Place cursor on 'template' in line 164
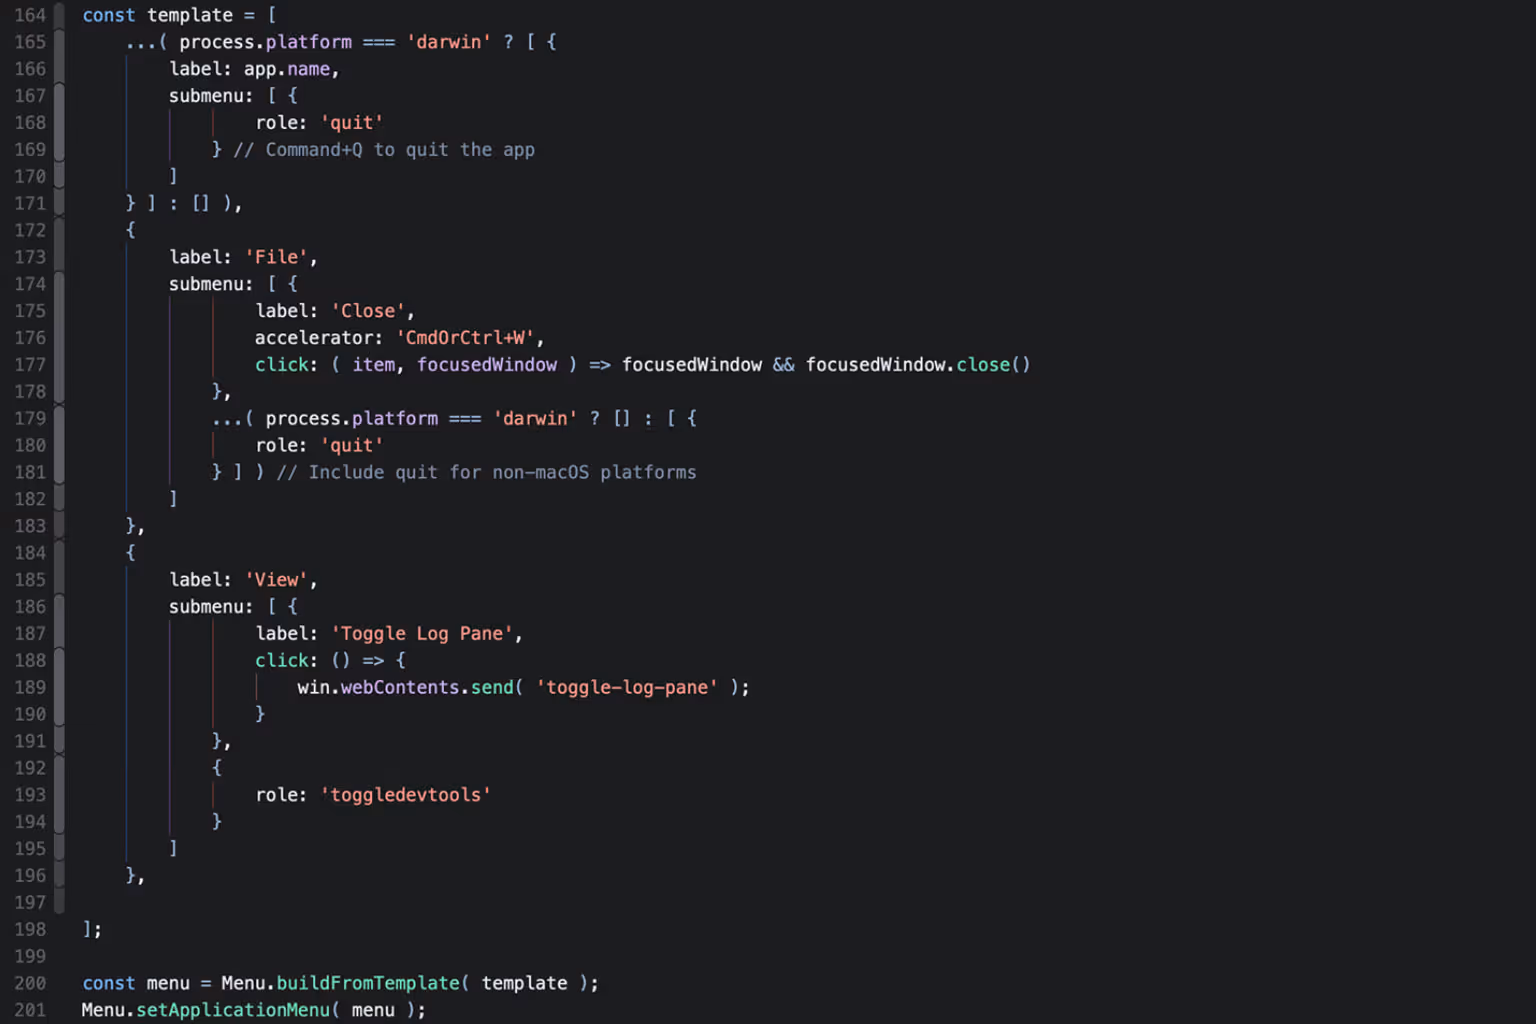Image resolution: width=1536 pixels, height=1024 pixels. (x=190, y=15)
